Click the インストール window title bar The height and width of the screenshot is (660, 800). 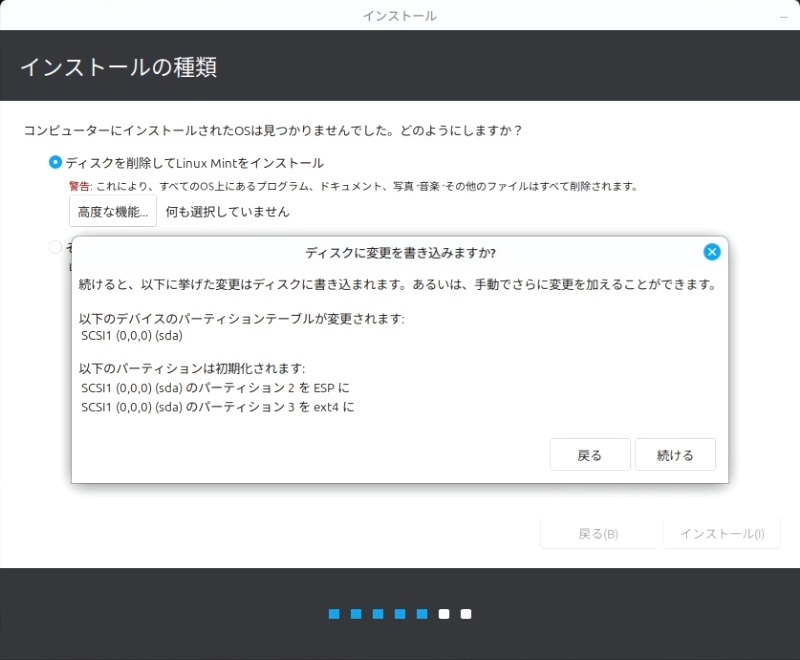[x=400, y=16]
